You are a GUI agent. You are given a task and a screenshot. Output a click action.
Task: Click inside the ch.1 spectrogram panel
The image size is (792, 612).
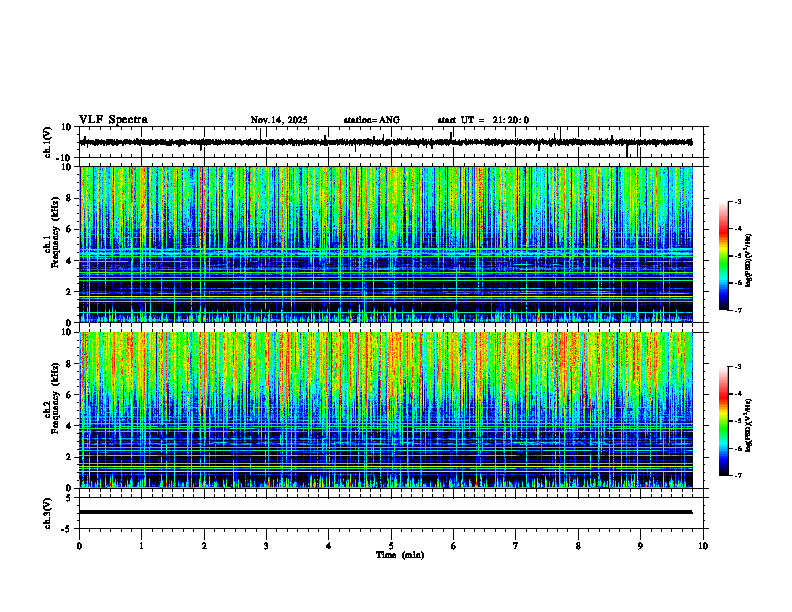click(385, 244)
